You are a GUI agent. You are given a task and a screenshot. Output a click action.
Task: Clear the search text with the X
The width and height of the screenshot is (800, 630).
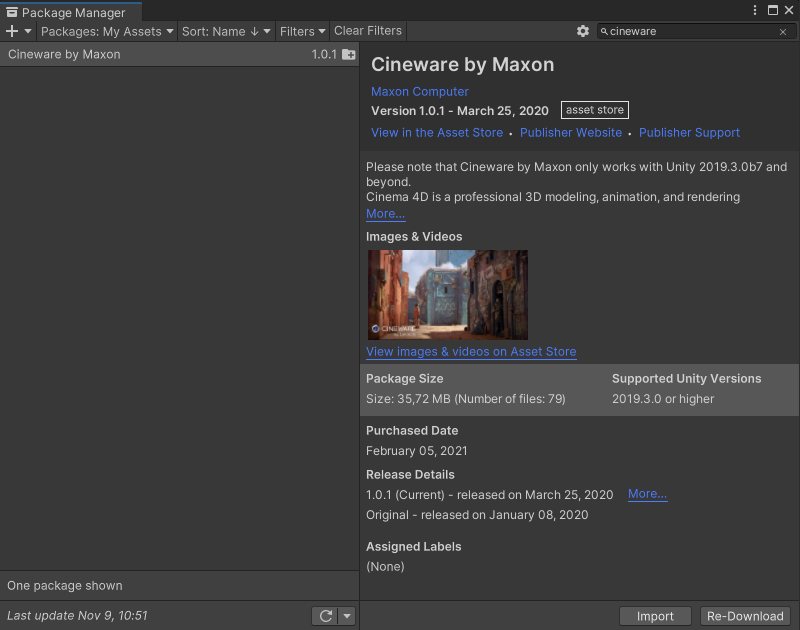(783, 32)
